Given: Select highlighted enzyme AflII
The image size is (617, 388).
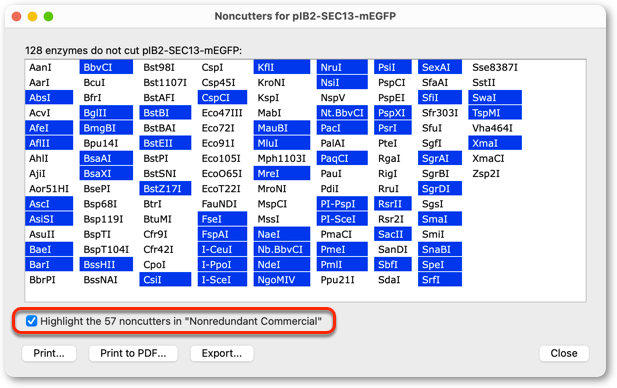Looking at the screenshot, I should 49,143.
